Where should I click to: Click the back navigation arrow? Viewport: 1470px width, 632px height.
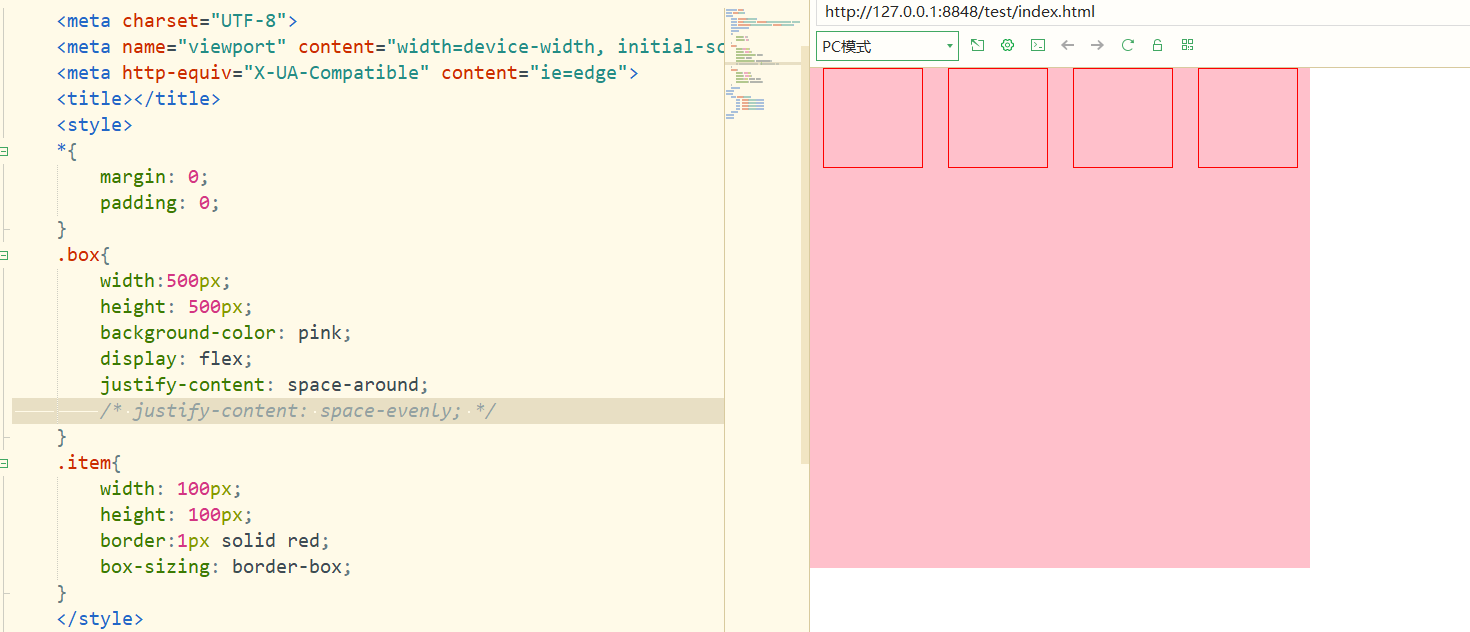click(1067, 45)
